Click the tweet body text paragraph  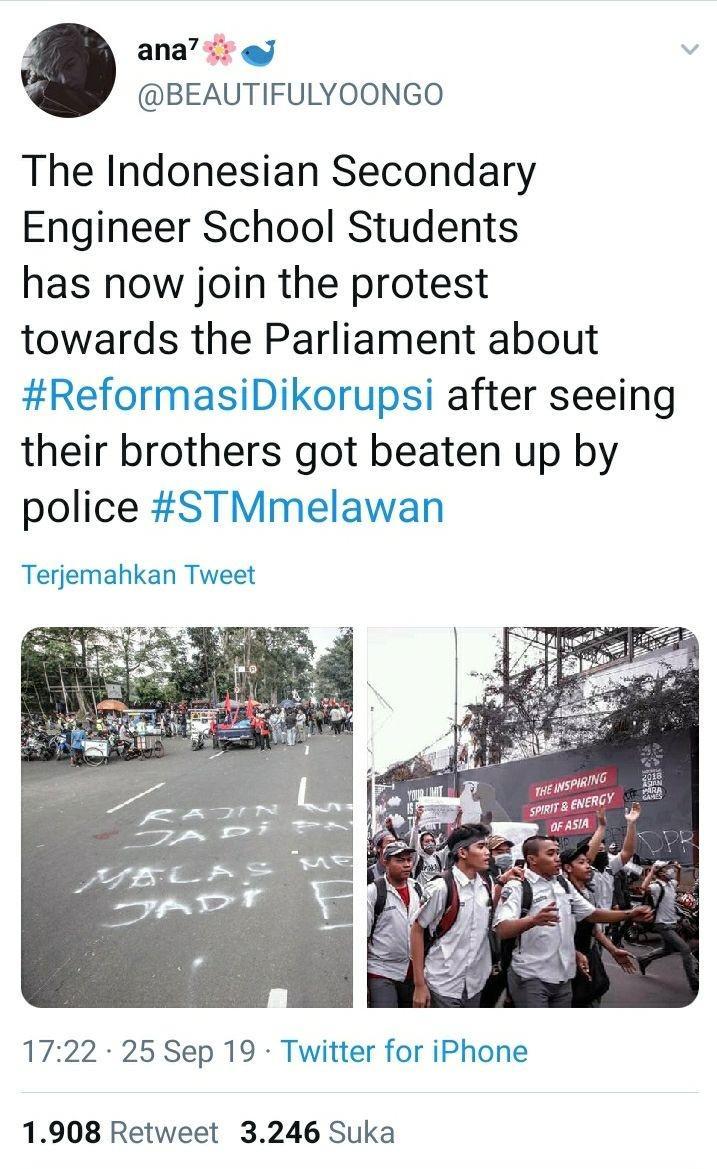pyautogui.click(x=349, y=339)
